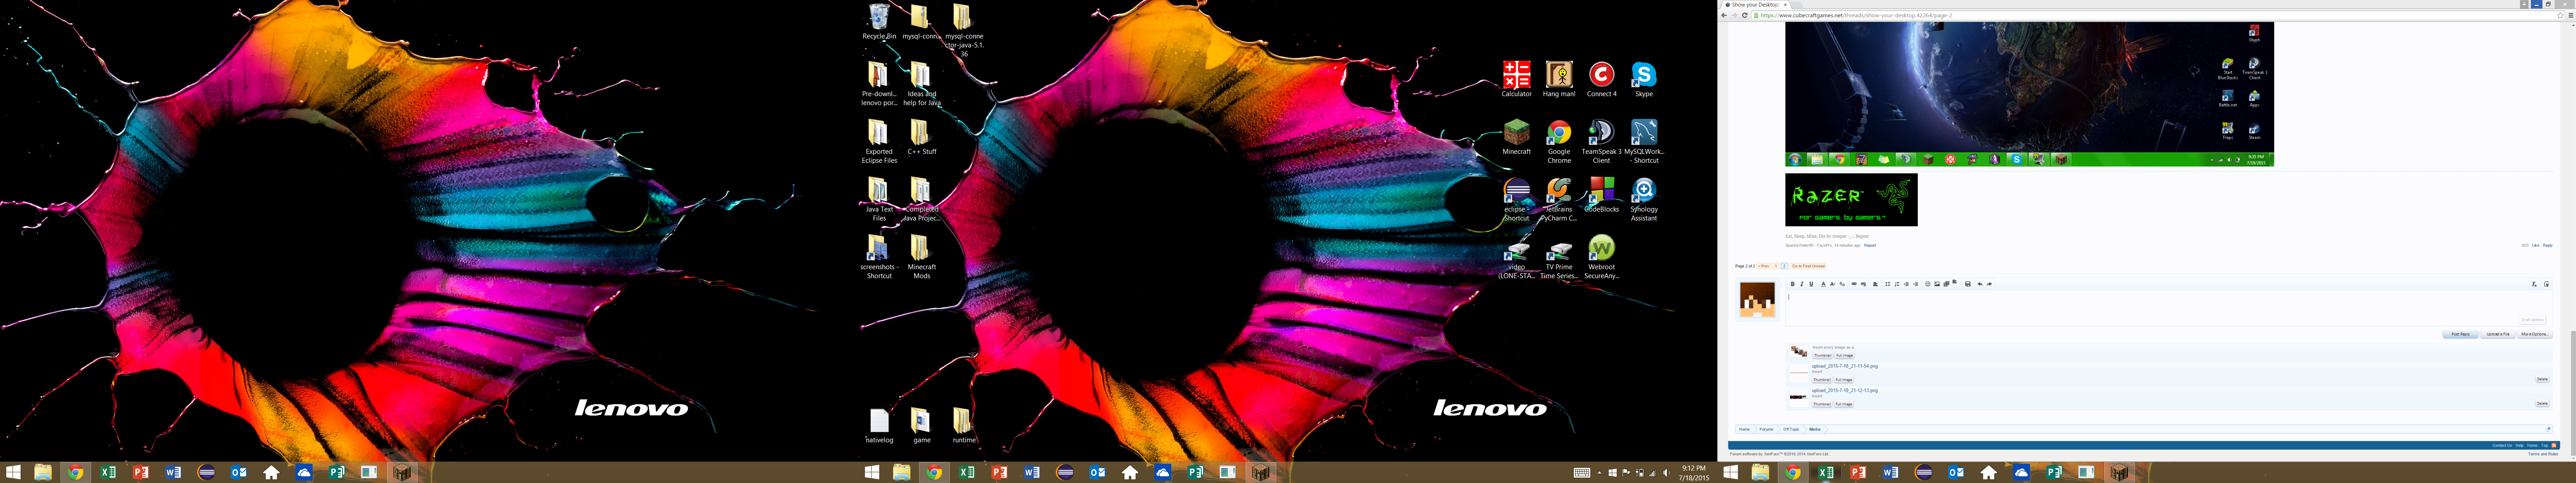Screen dimensions: 2576x483
Task: Open the smilies picker in editor toolbar
Action: 1928,284
